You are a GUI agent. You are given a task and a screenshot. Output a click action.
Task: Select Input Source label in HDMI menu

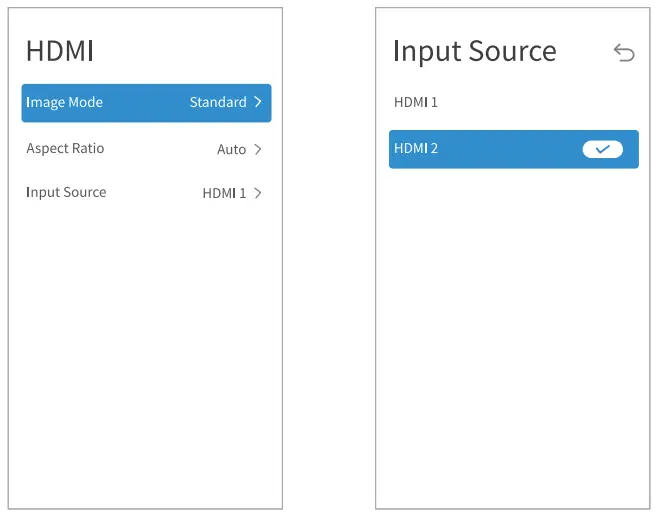[66, 192]
